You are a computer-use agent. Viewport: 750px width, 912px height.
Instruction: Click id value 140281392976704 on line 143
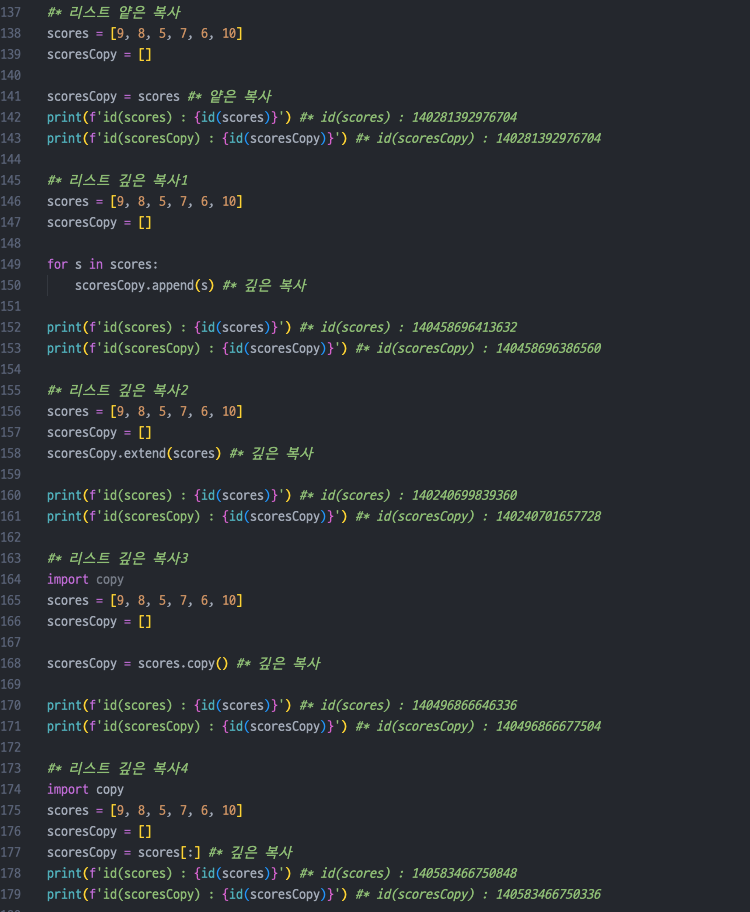[548, 138]
